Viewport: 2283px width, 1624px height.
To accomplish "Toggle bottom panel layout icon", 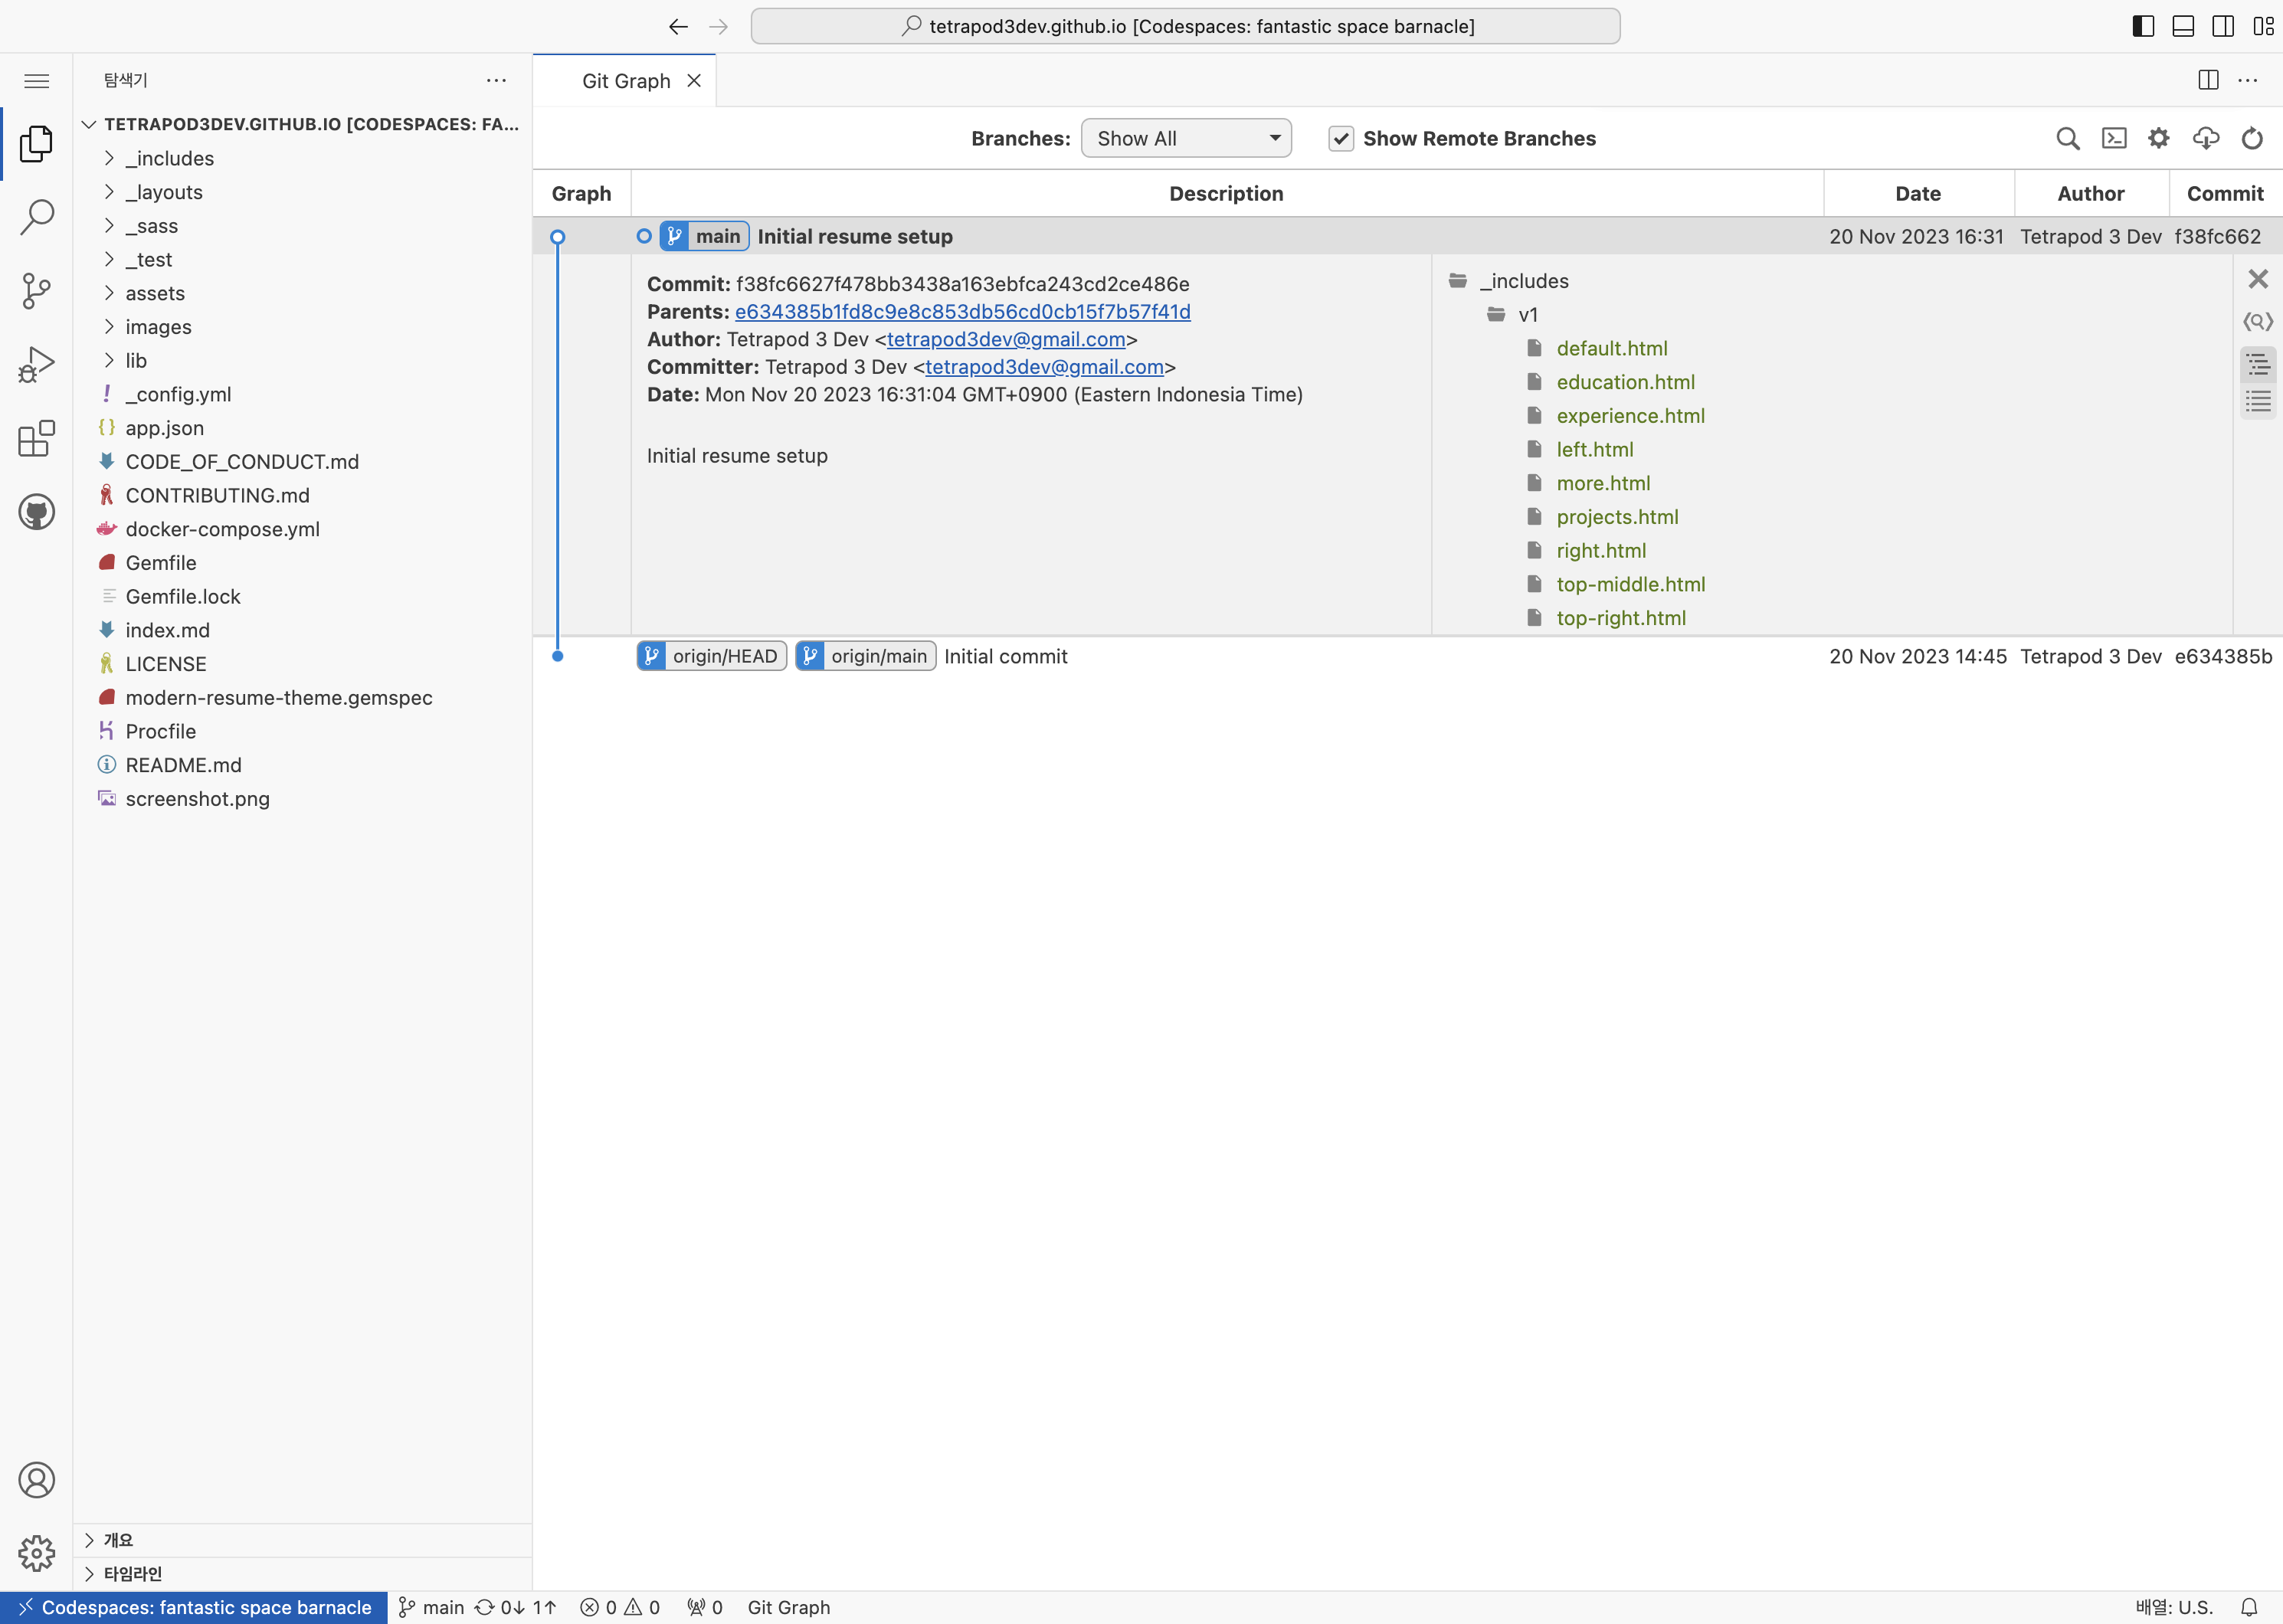I will point(2183,26).
